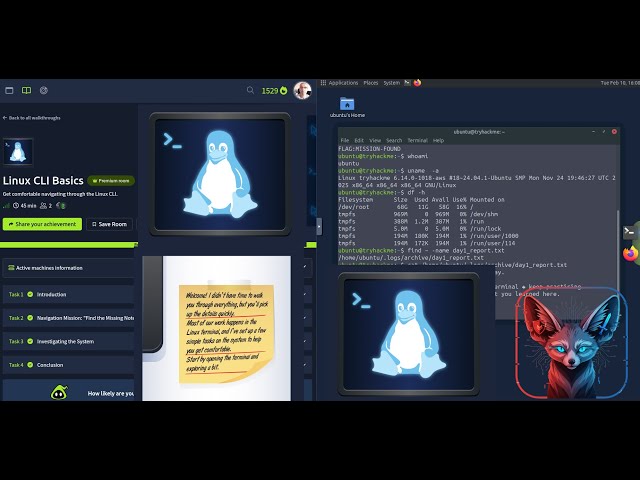This screenshot has width=640, height=480.
Task: Expand chevron on Task 1 row
Action: pyautogui.click(x=305, y=294)
